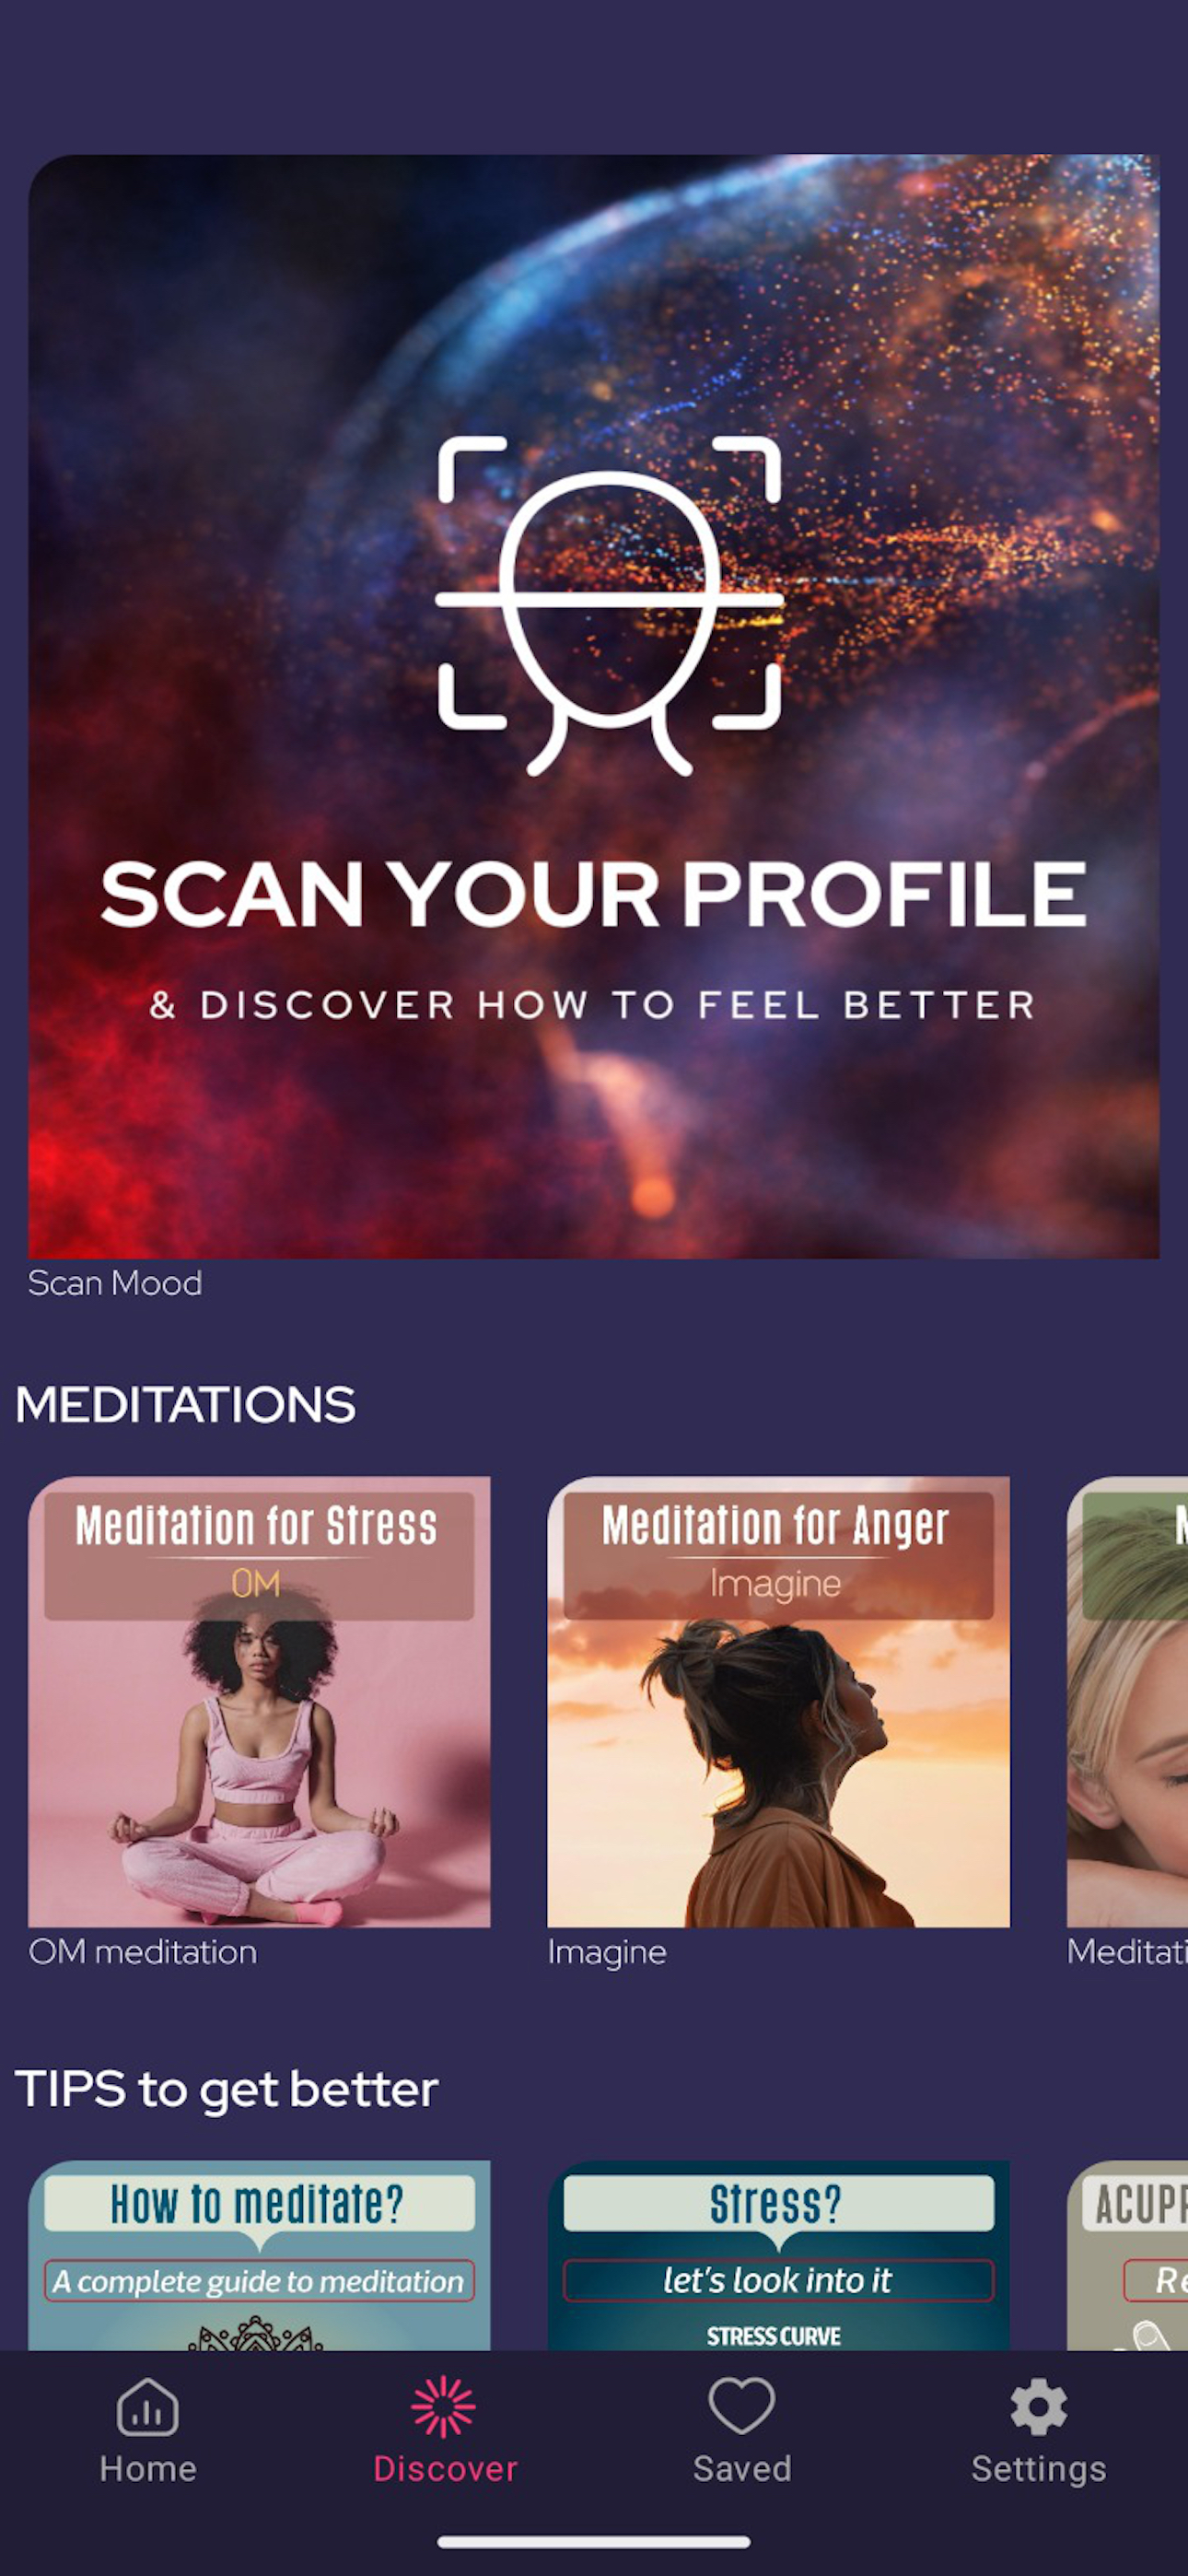Open Meditation for Anger card
The width and height of the screenshot is (1188, 2576).
point(778,1702)
